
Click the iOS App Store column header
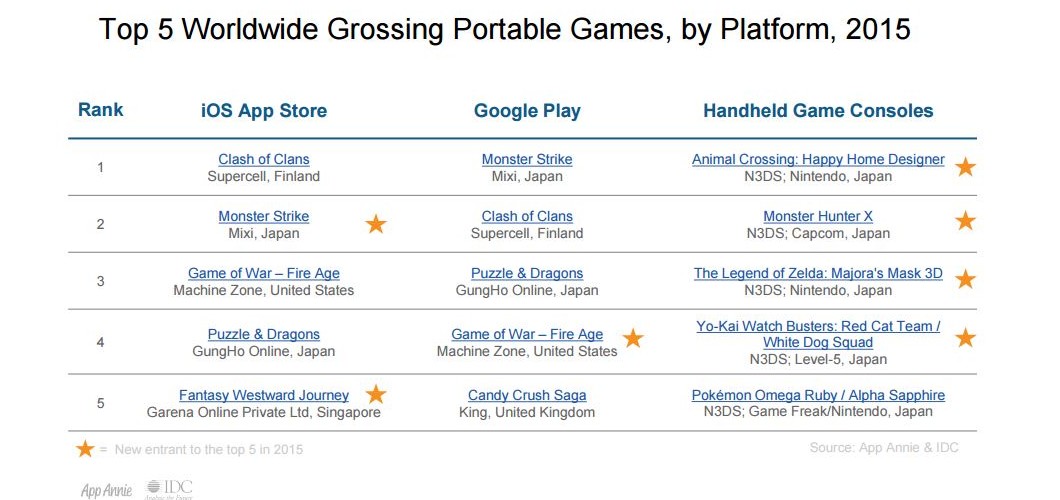click(264, 111)
